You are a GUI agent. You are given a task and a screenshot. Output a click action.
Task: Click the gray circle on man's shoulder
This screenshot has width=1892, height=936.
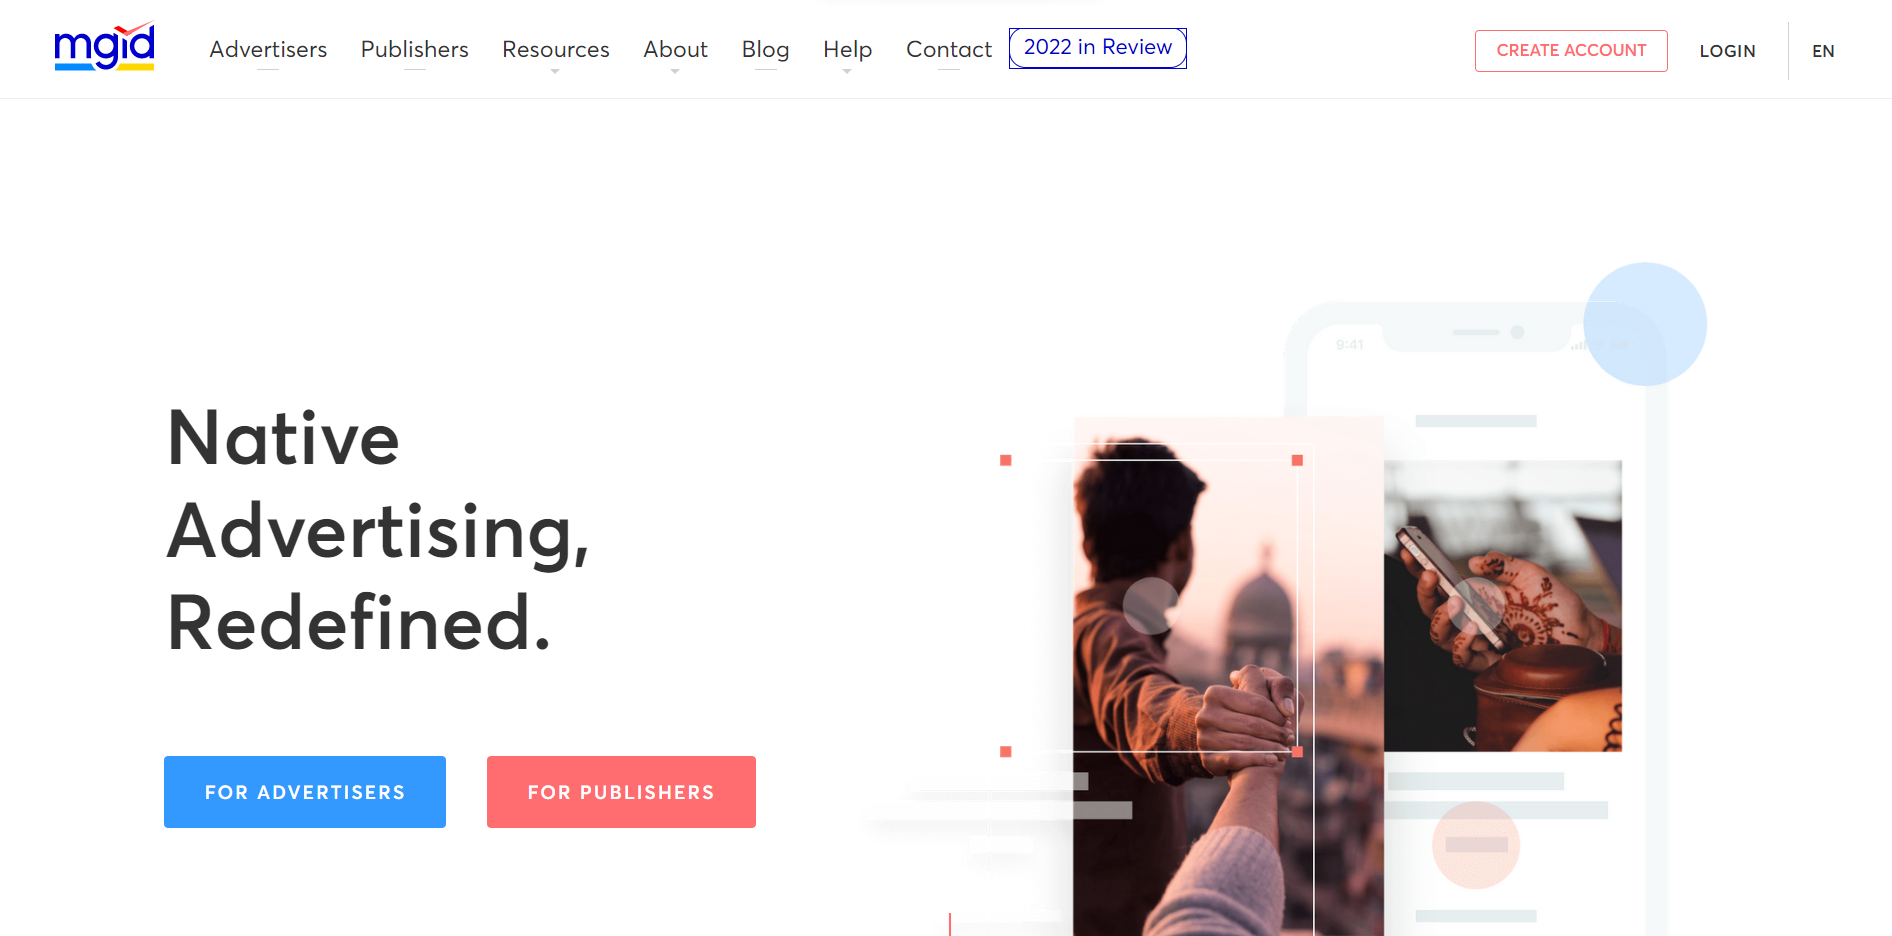tap(1151, 606)
